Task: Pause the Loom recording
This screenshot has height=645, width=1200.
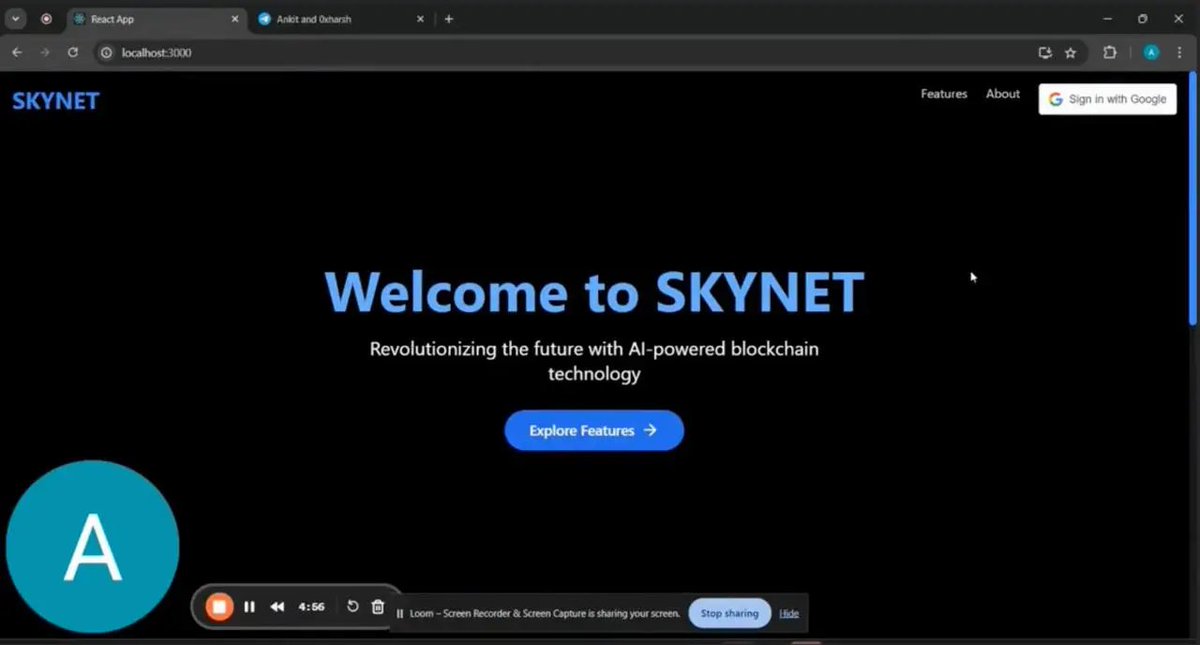Action: tap(250, 607)
